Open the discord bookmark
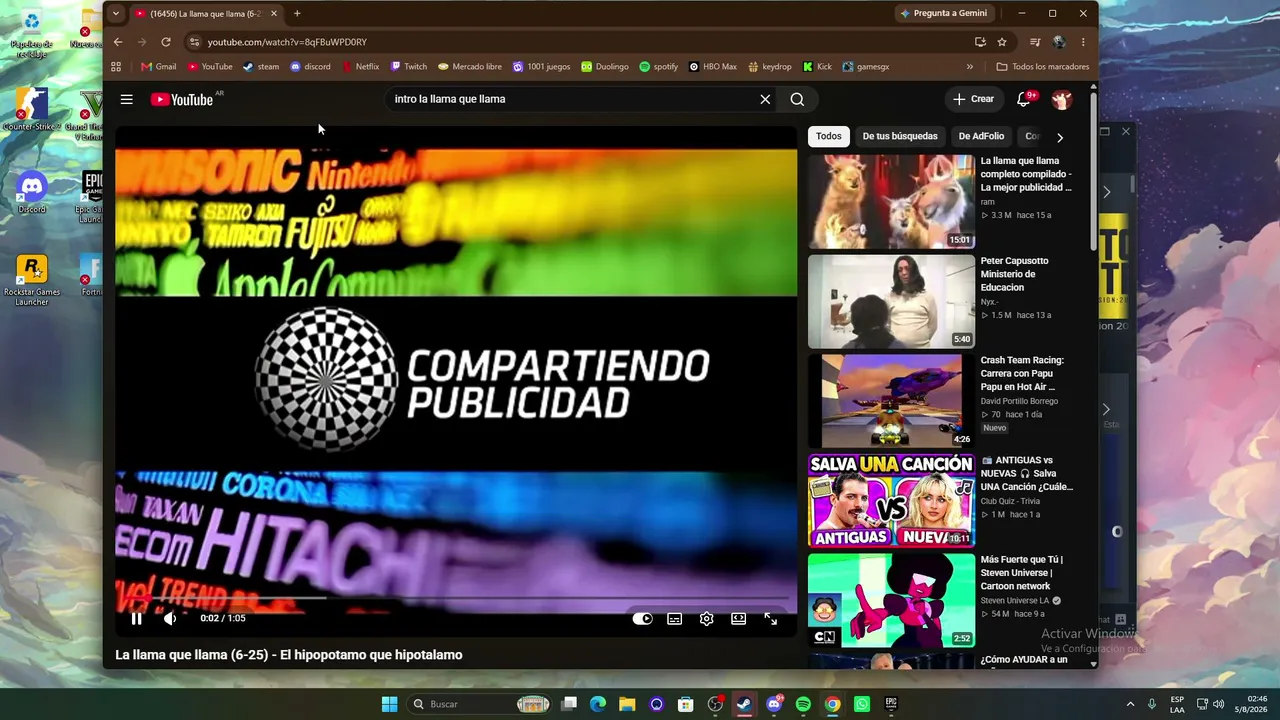This screenshot has width=1280, height=720. [x=310, y=67]
